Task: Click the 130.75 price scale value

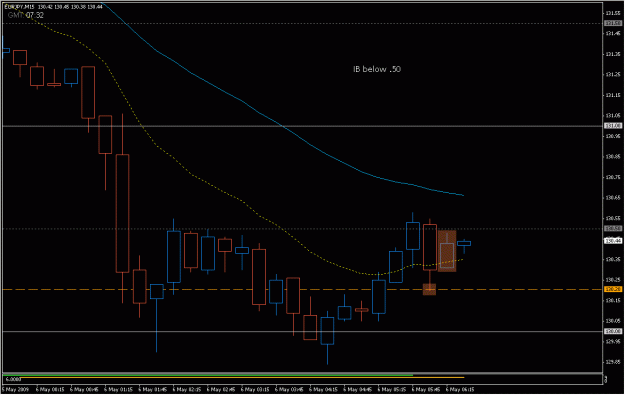Action: coord(613,177)
